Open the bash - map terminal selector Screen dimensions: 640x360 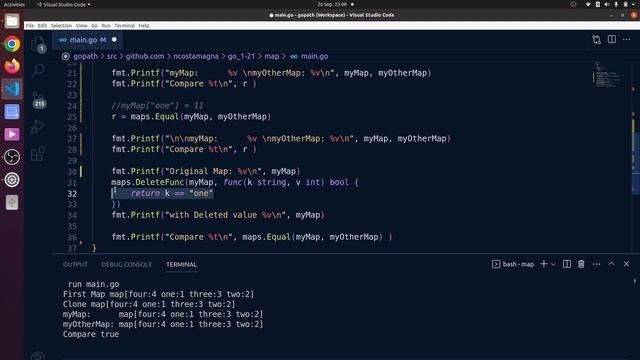(x=513, y=264)
